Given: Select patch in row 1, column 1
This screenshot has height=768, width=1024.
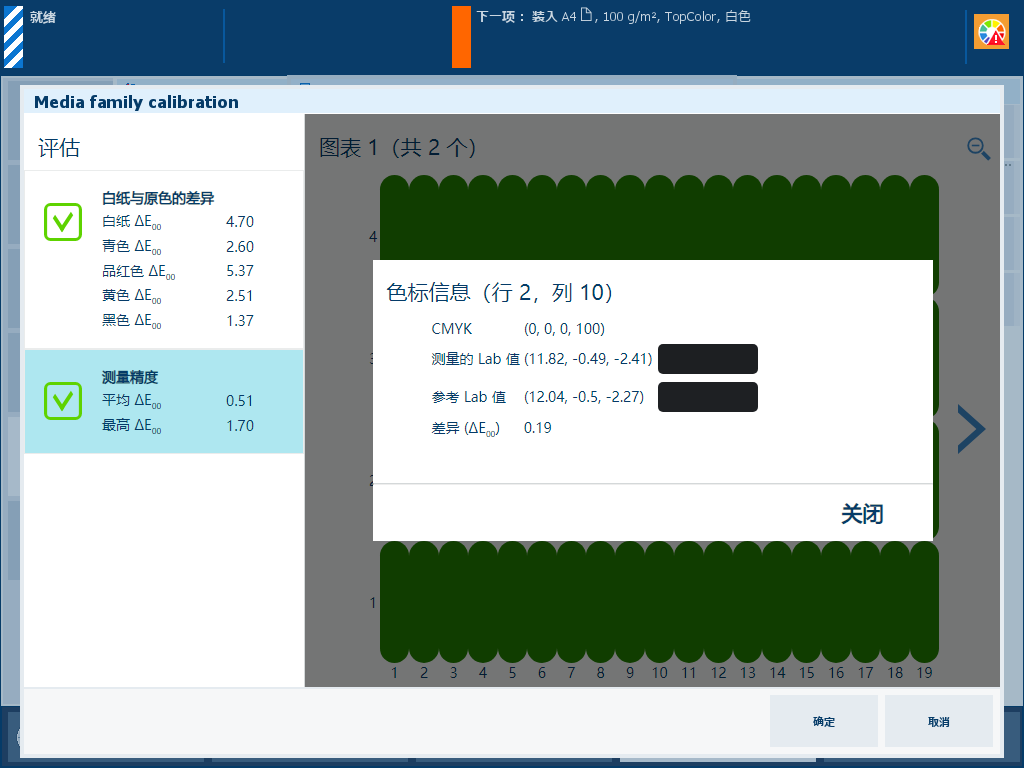Looking at the screenshot, I should pos(394,602).
